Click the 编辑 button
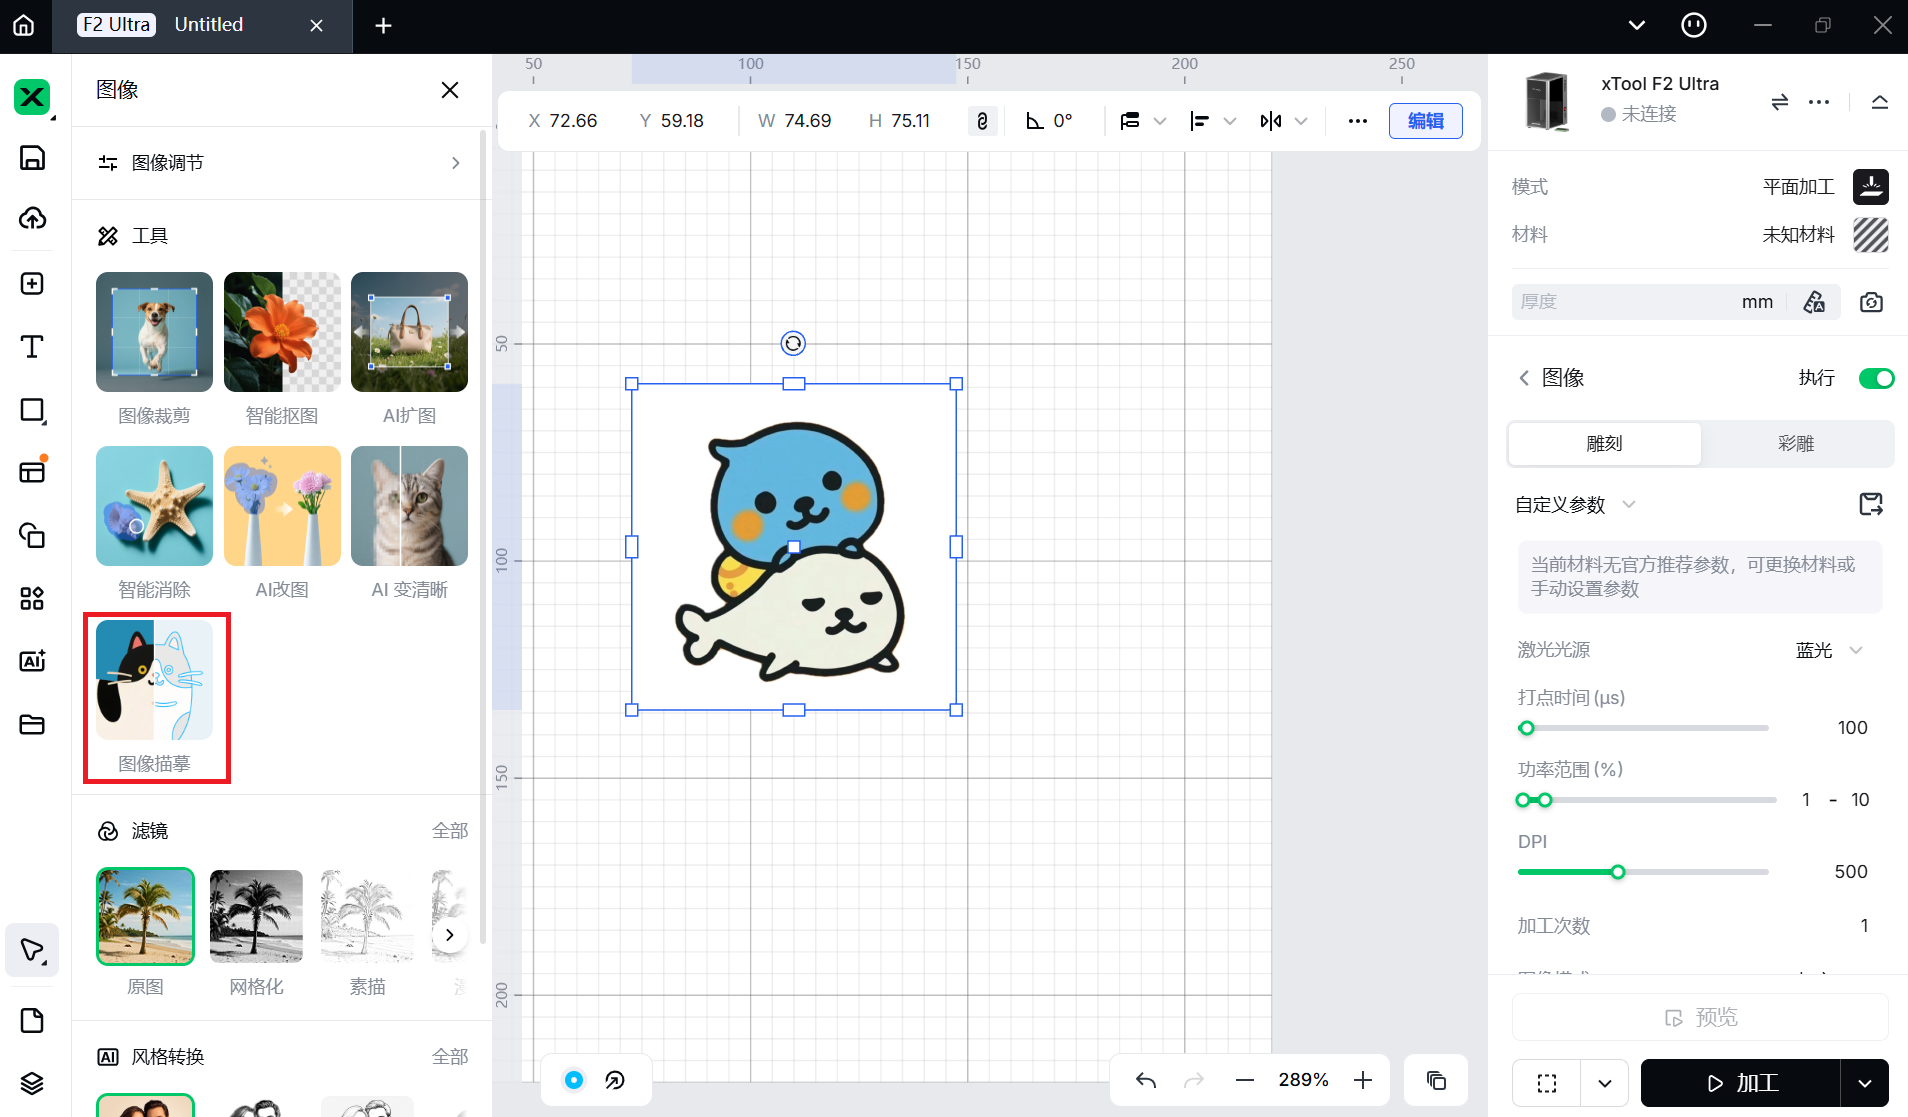 click(1425, 121)
